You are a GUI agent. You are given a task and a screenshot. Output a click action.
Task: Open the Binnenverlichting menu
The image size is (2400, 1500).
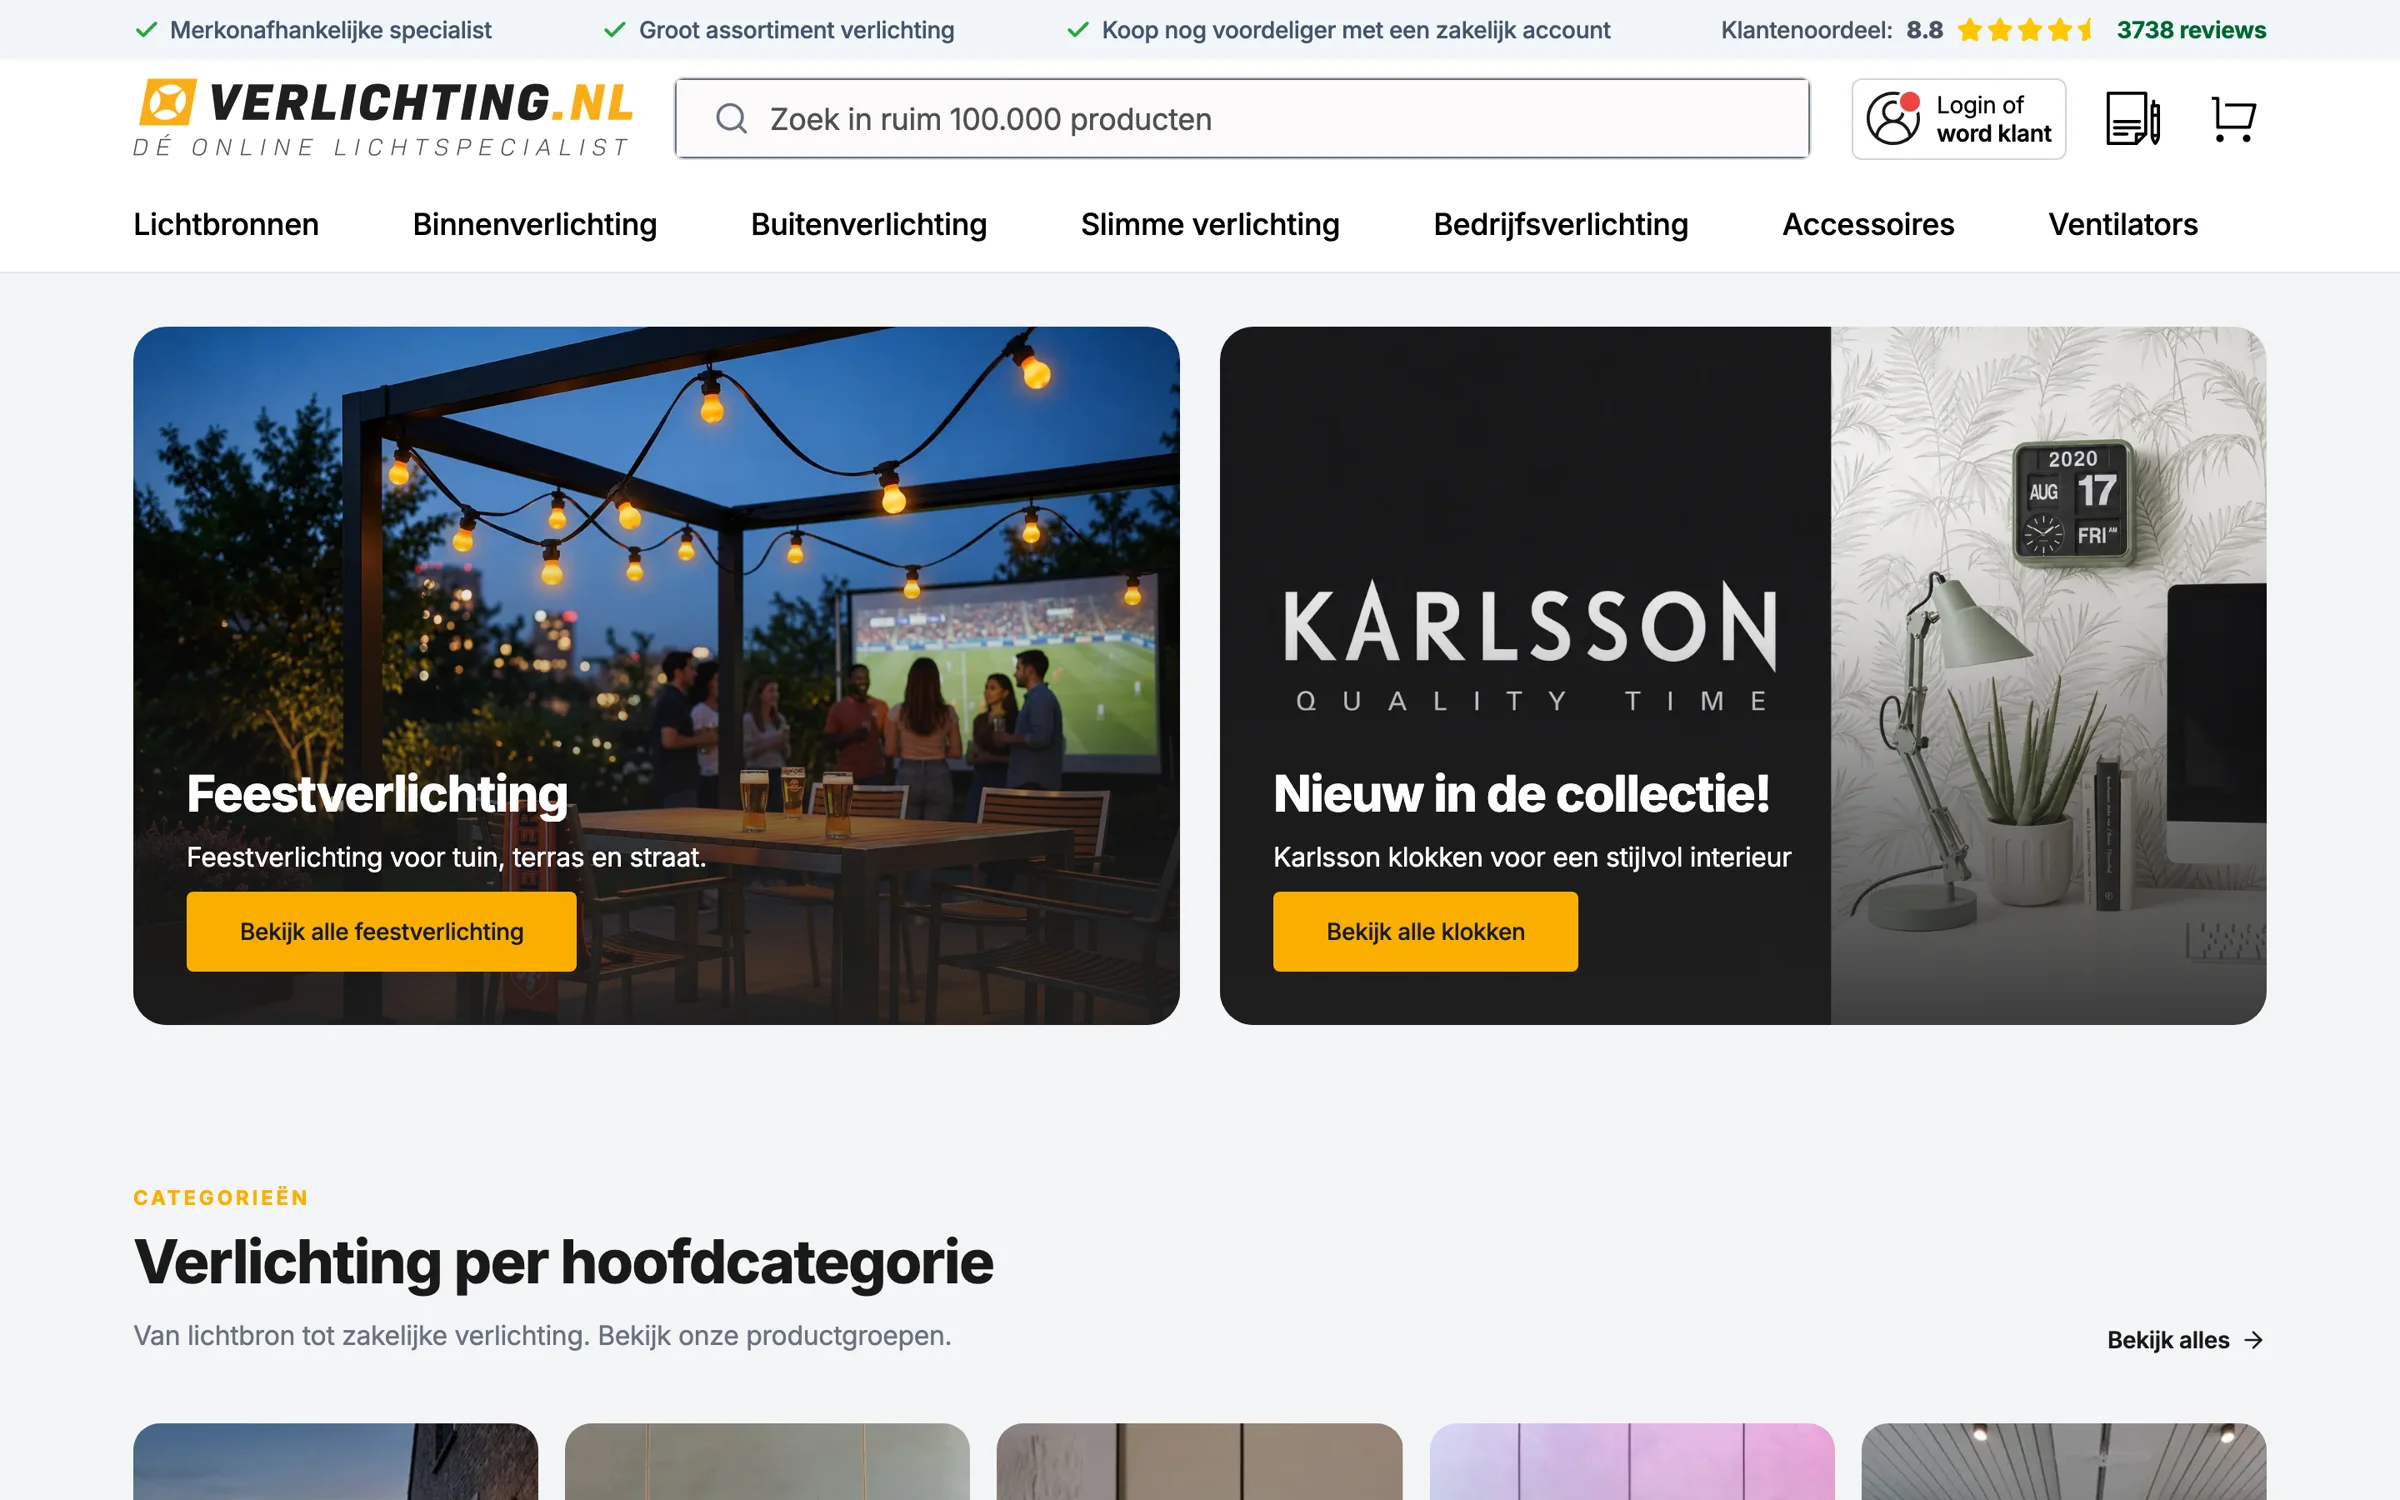pos(535,224)
